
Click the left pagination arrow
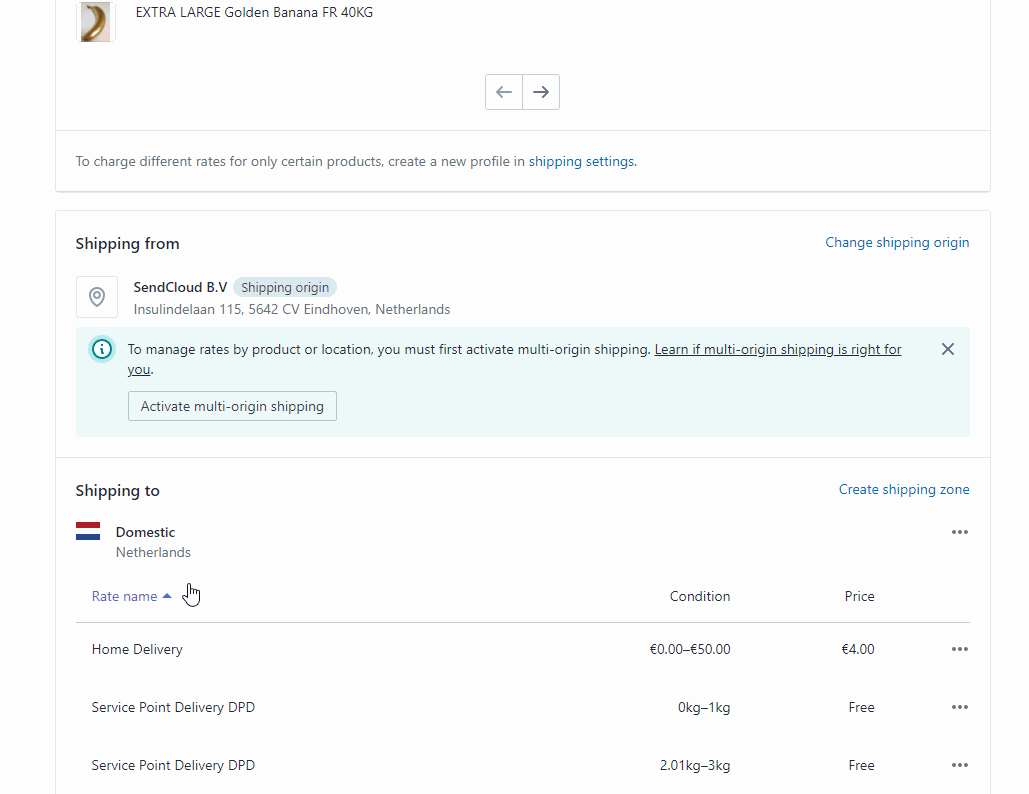[x=504, y=91]
